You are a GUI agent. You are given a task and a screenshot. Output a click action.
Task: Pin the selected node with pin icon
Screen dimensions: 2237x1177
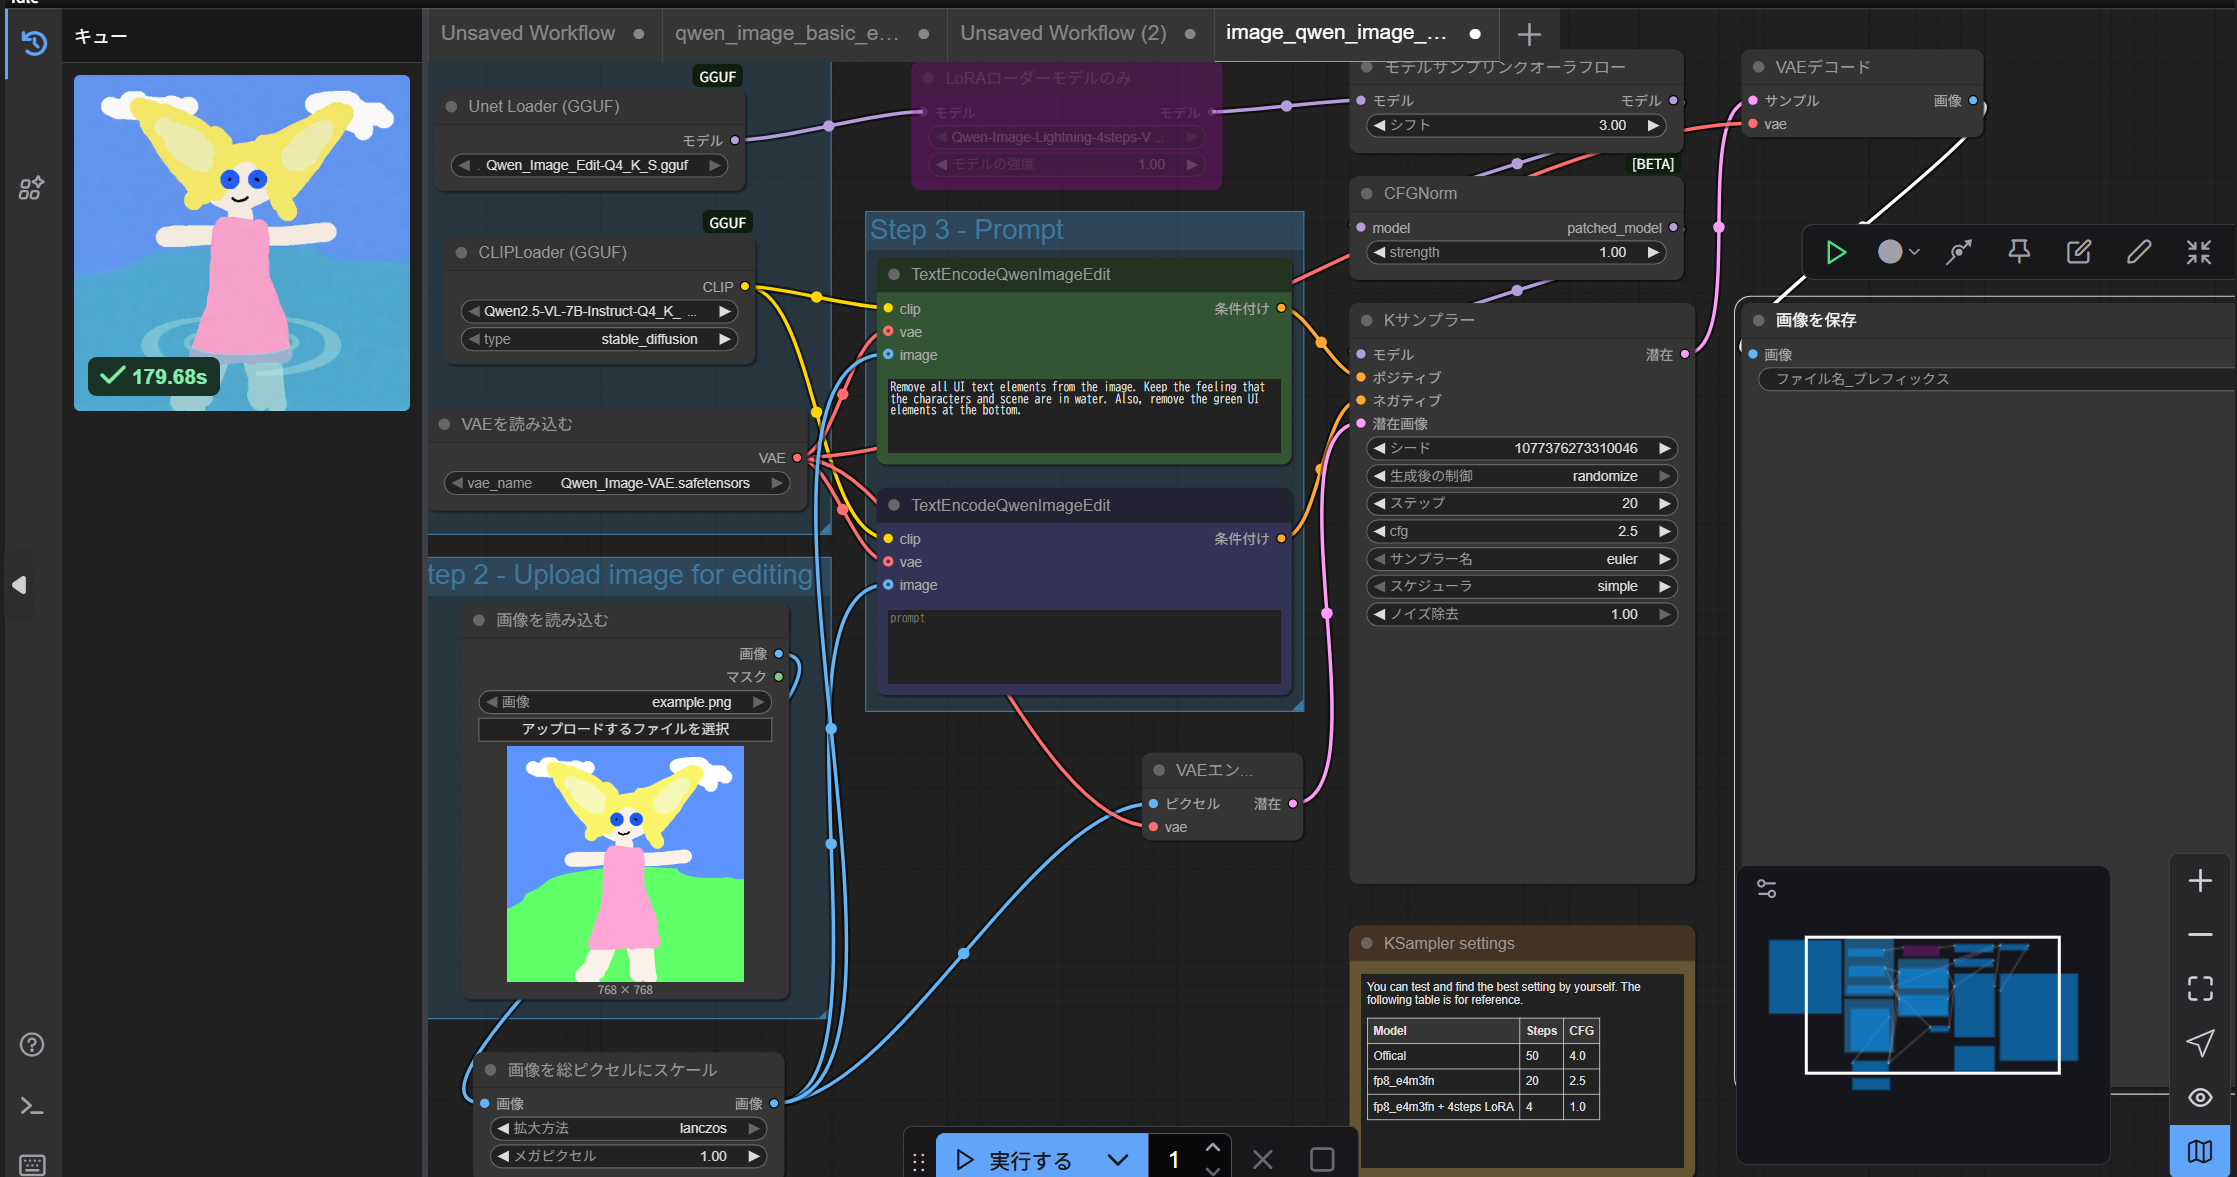2018,252
